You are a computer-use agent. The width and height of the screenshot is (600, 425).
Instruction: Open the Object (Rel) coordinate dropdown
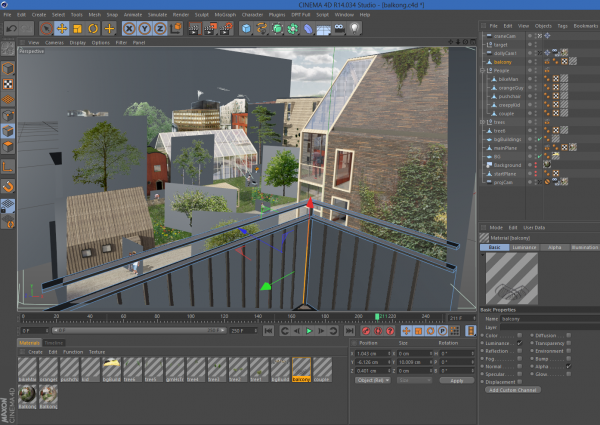373,380
